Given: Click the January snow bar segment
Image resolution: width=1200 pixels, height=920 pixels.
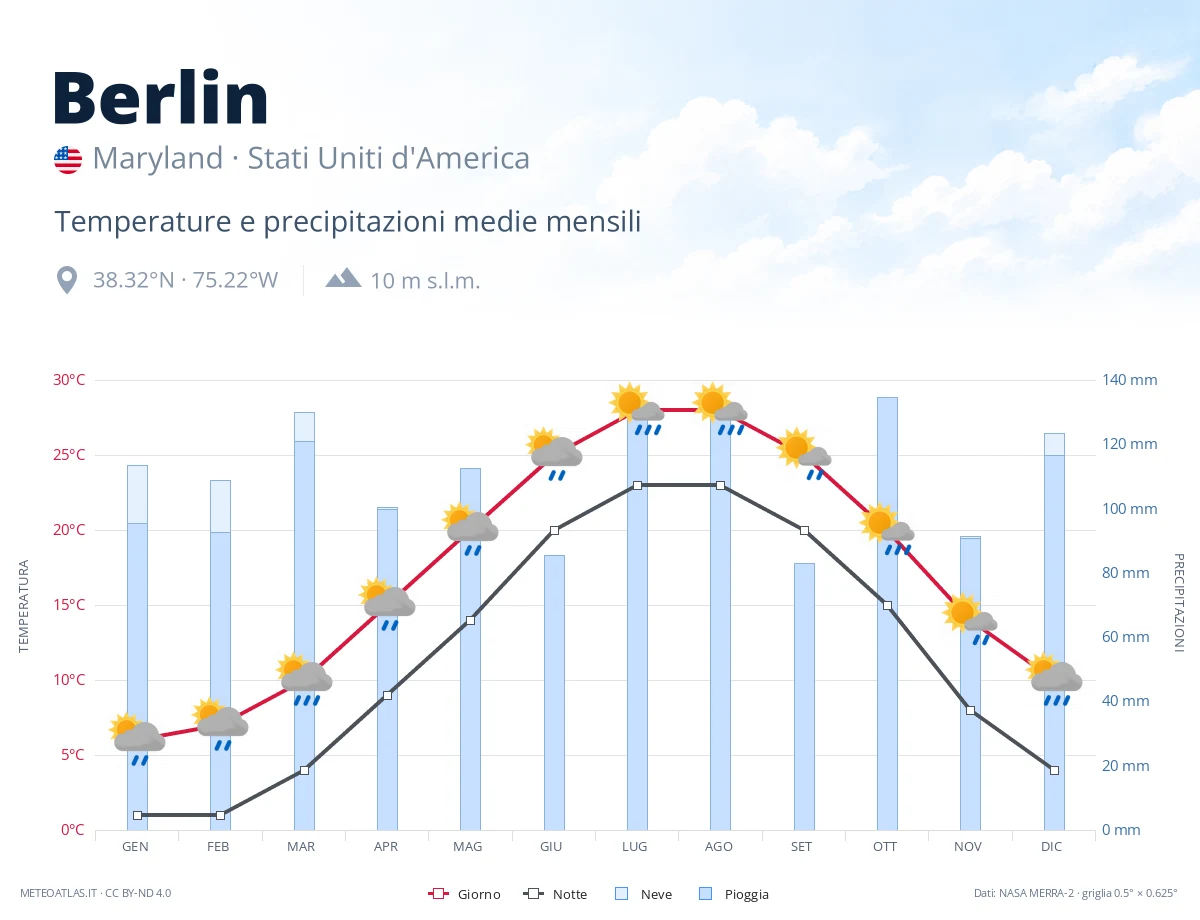Looking at the screenshot, I should [x=137, y=494].
